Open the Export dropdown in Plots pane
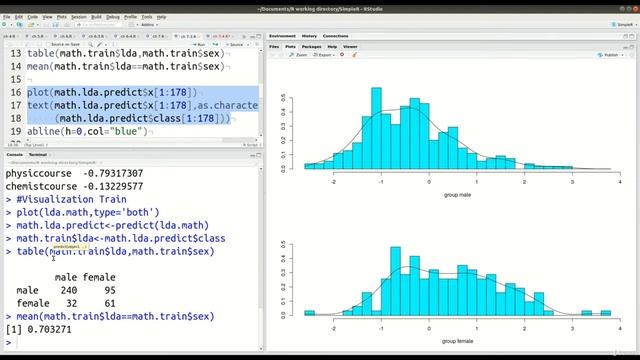This screenshot has height=360, width=640. coord(324,55)
